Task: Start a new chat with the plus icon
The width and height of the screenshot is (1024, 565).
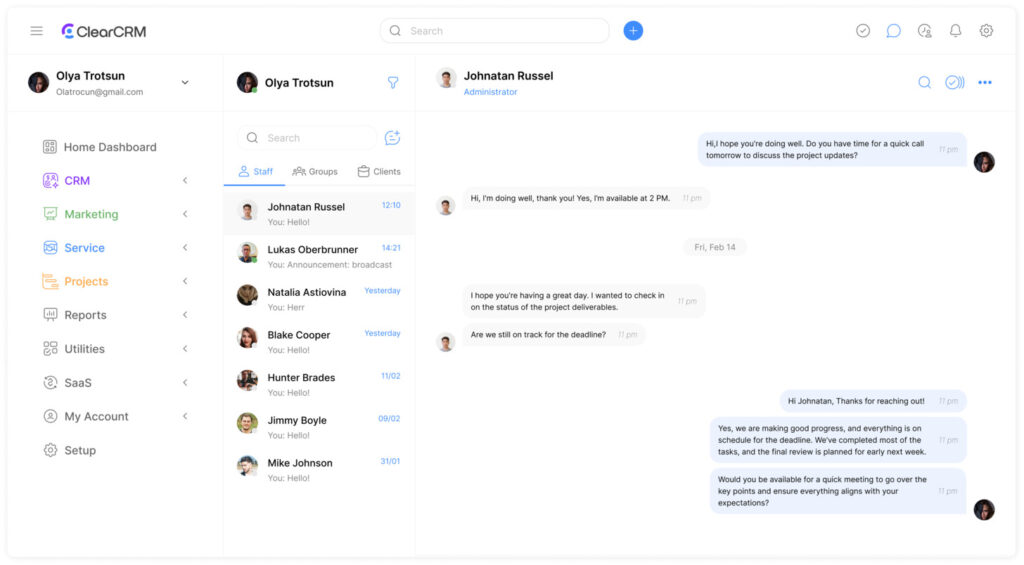Action: click(x=392, y=138)
